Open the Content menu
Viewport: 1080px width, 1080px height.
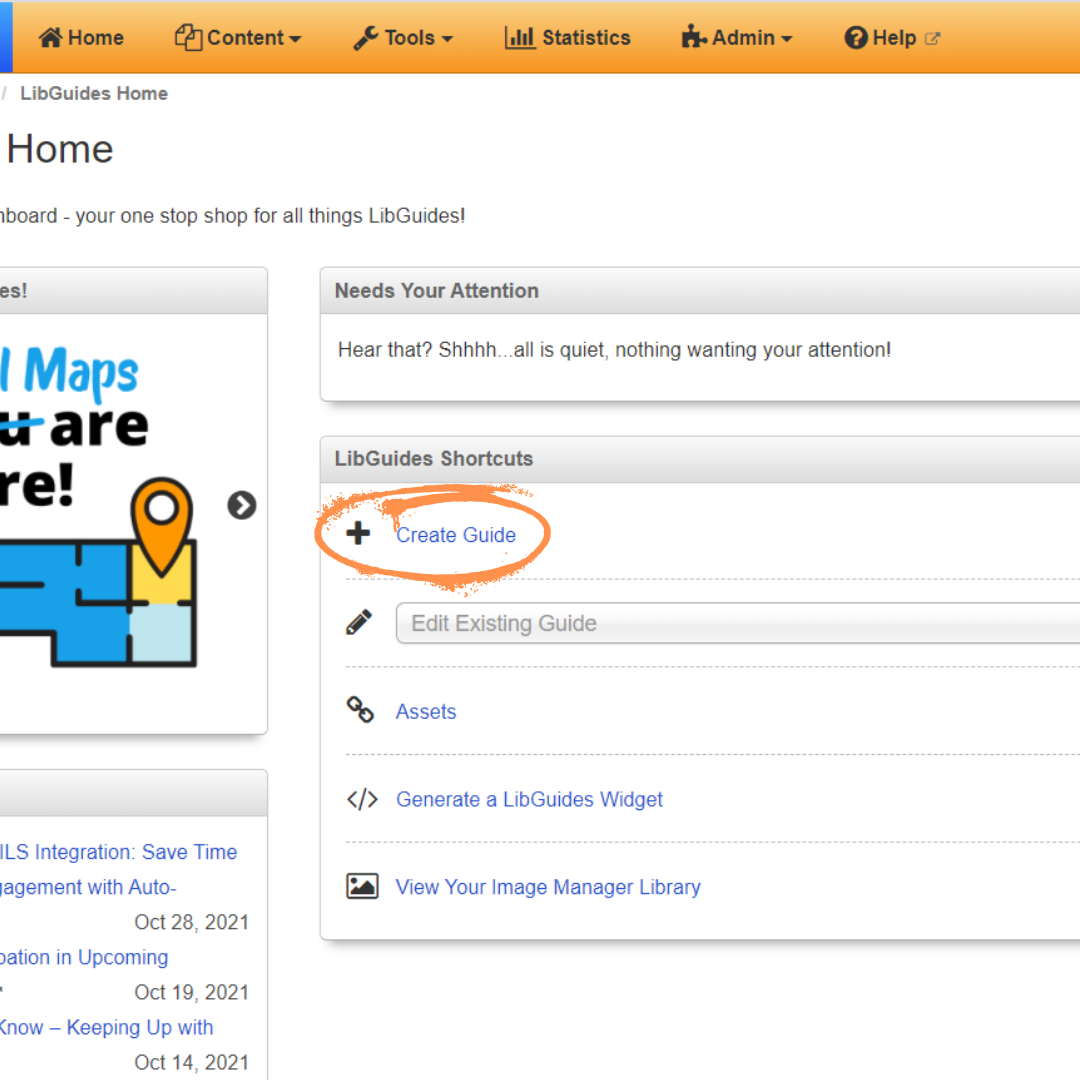tap(238, 37)
